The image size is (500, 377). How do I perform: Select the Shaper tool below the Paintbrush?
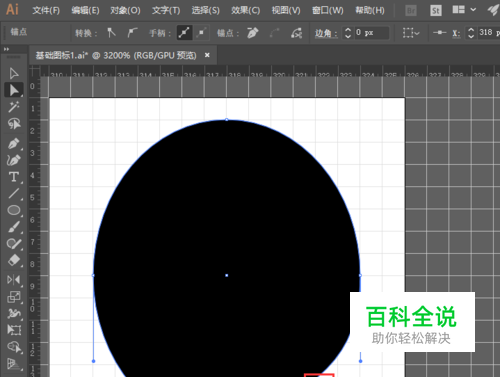coord(14,244)
